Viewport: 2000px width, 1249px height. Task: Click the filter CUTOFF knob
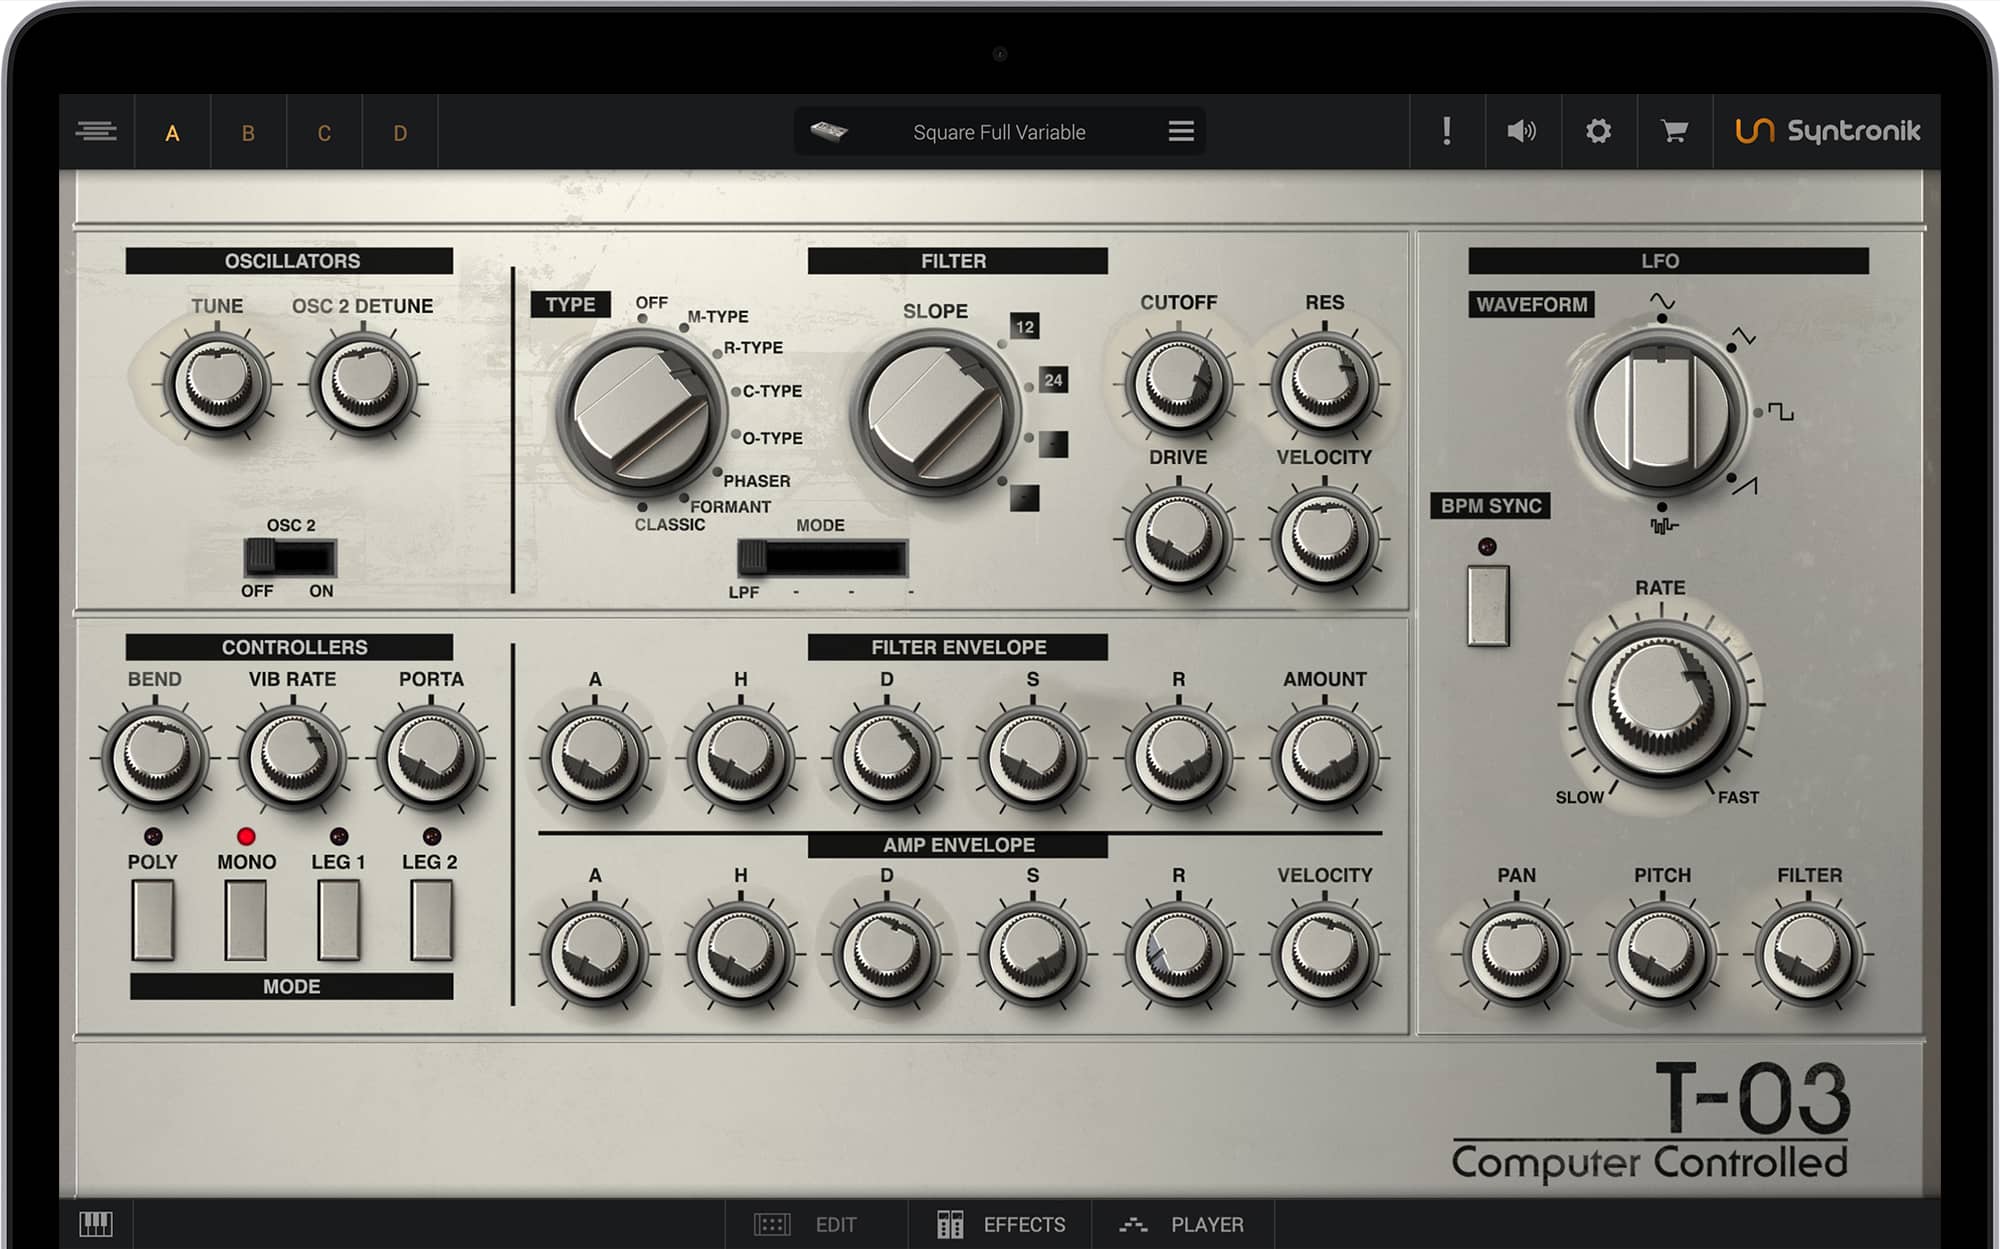pos(1178,384)
